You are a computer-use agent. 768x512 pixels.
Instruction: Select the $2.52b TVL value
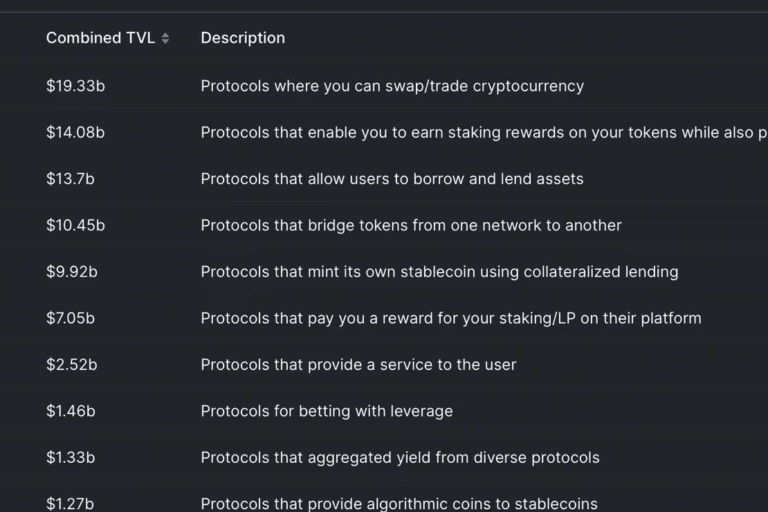pyautogui.click(x=72, y=365)
